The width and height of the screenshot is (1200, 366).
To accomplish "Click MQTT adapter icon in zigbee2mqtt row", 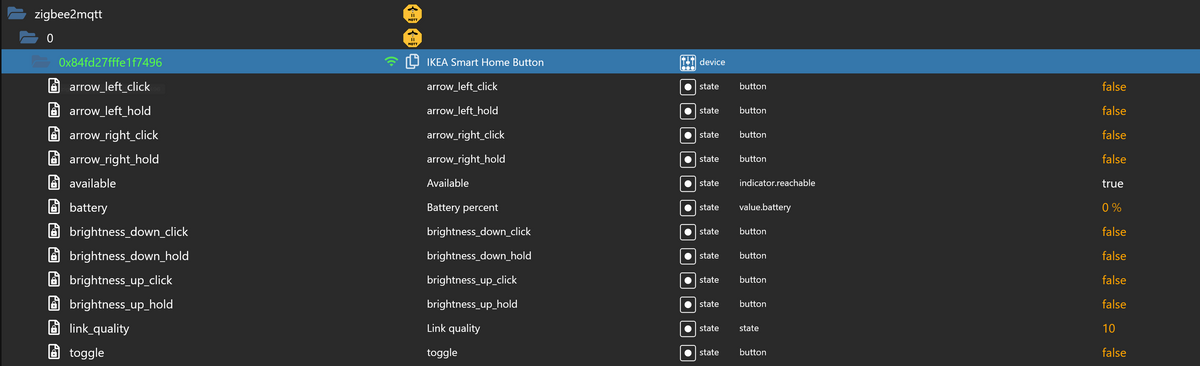I will click(412, 14).
